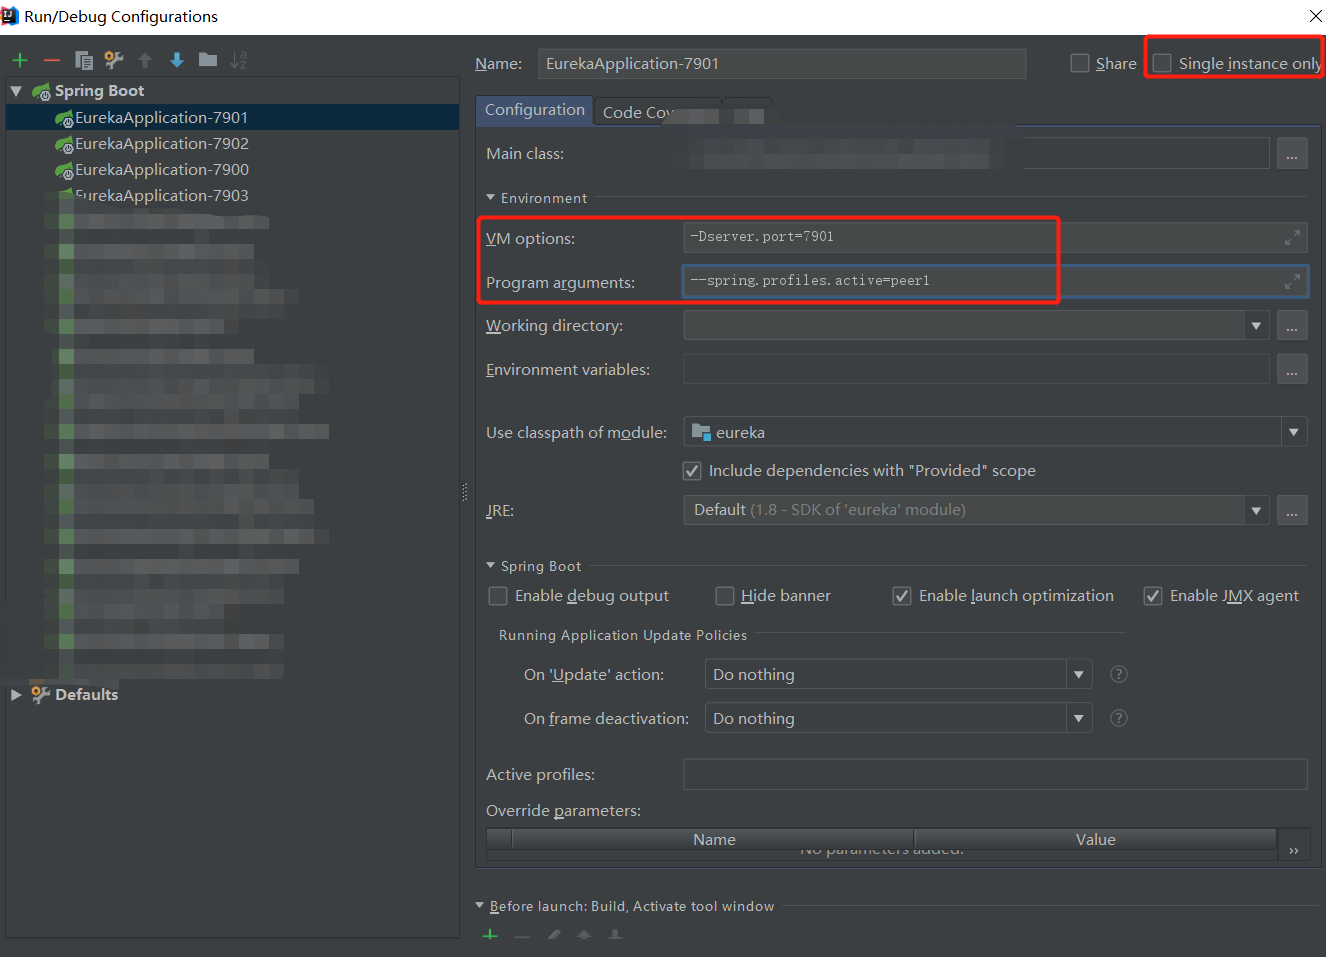Check the Hide banner option

(x=725, y=596)
